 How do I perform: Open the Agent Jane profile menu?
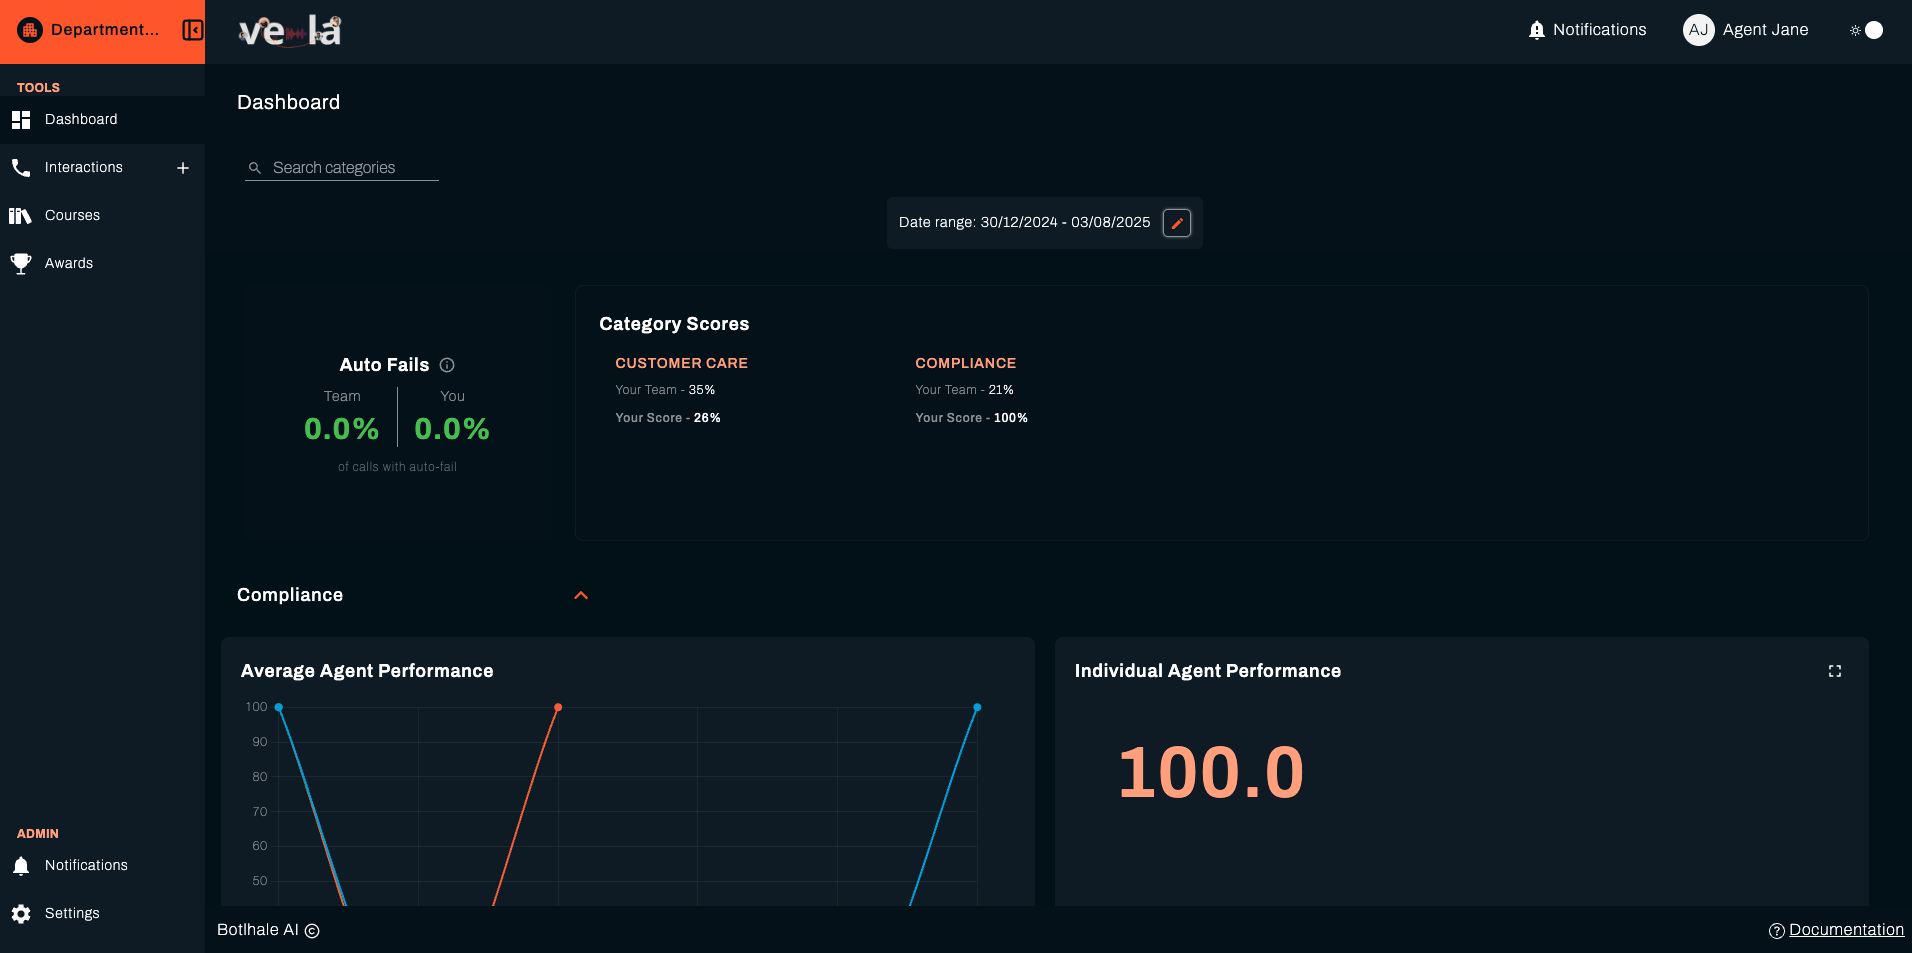coord(1745,30)
